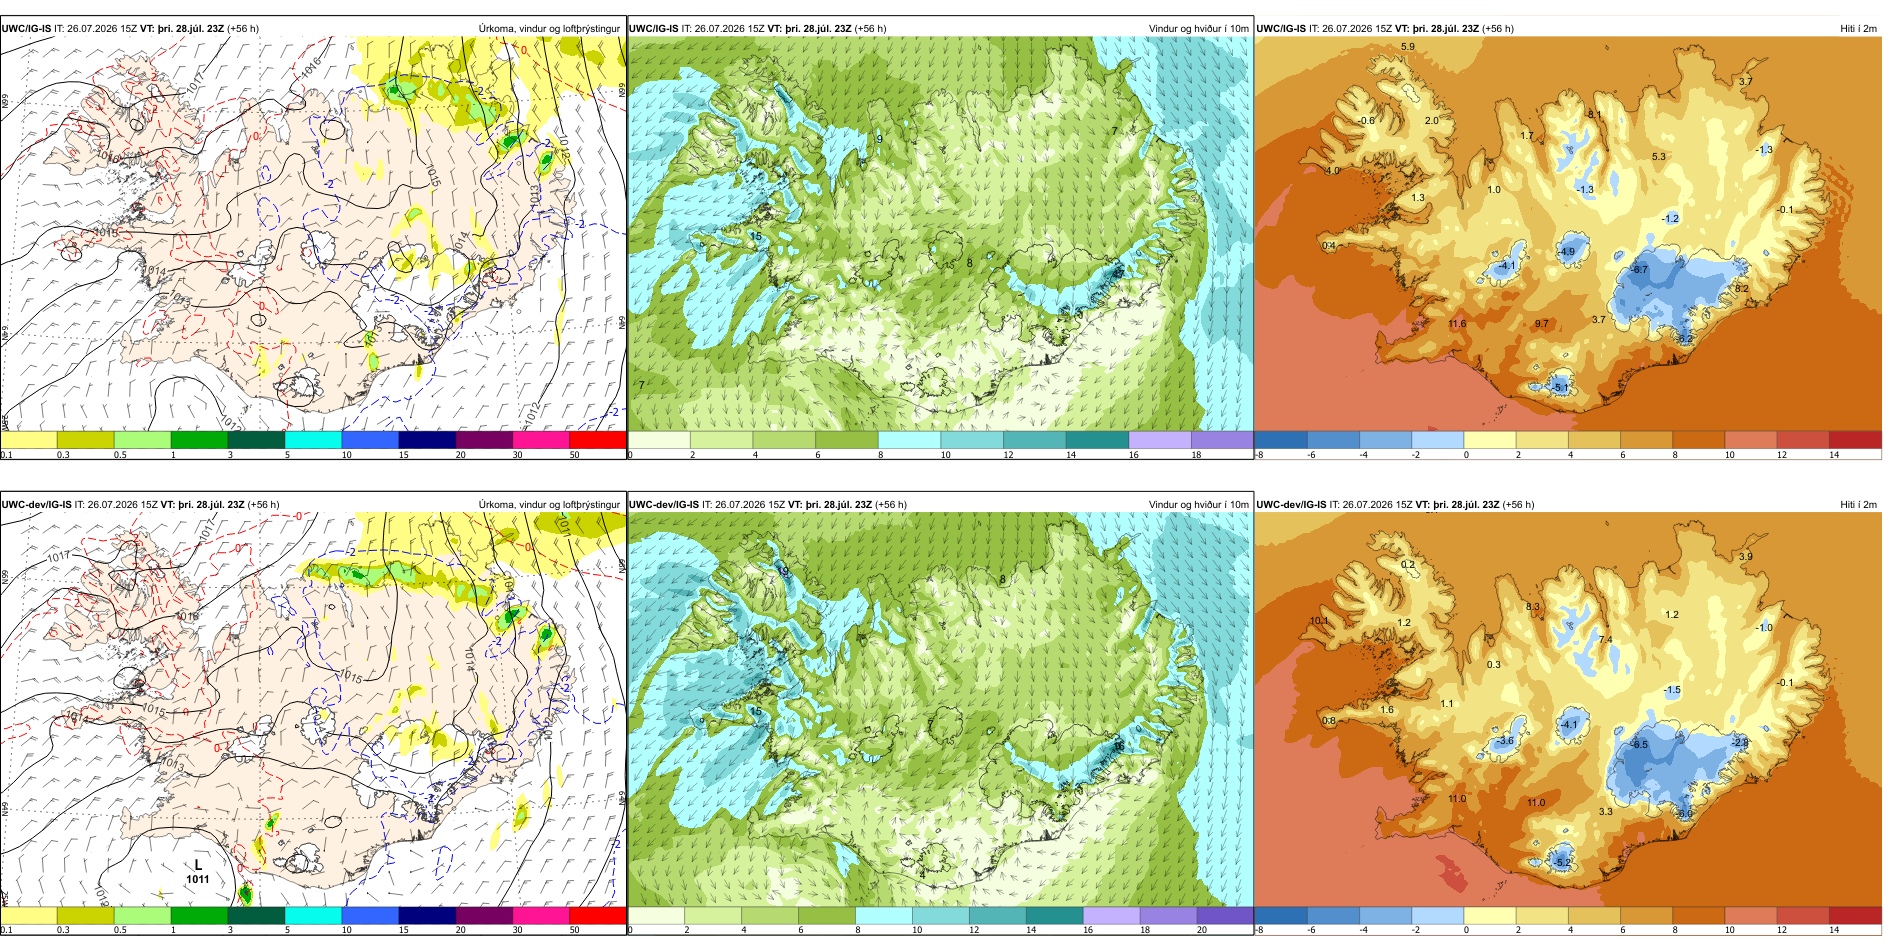Viewport: 1900px width, 950px height.
Task: Click the purple 20–30 swatch in UWC-dev precipitation legend
Action: point(484,915)
